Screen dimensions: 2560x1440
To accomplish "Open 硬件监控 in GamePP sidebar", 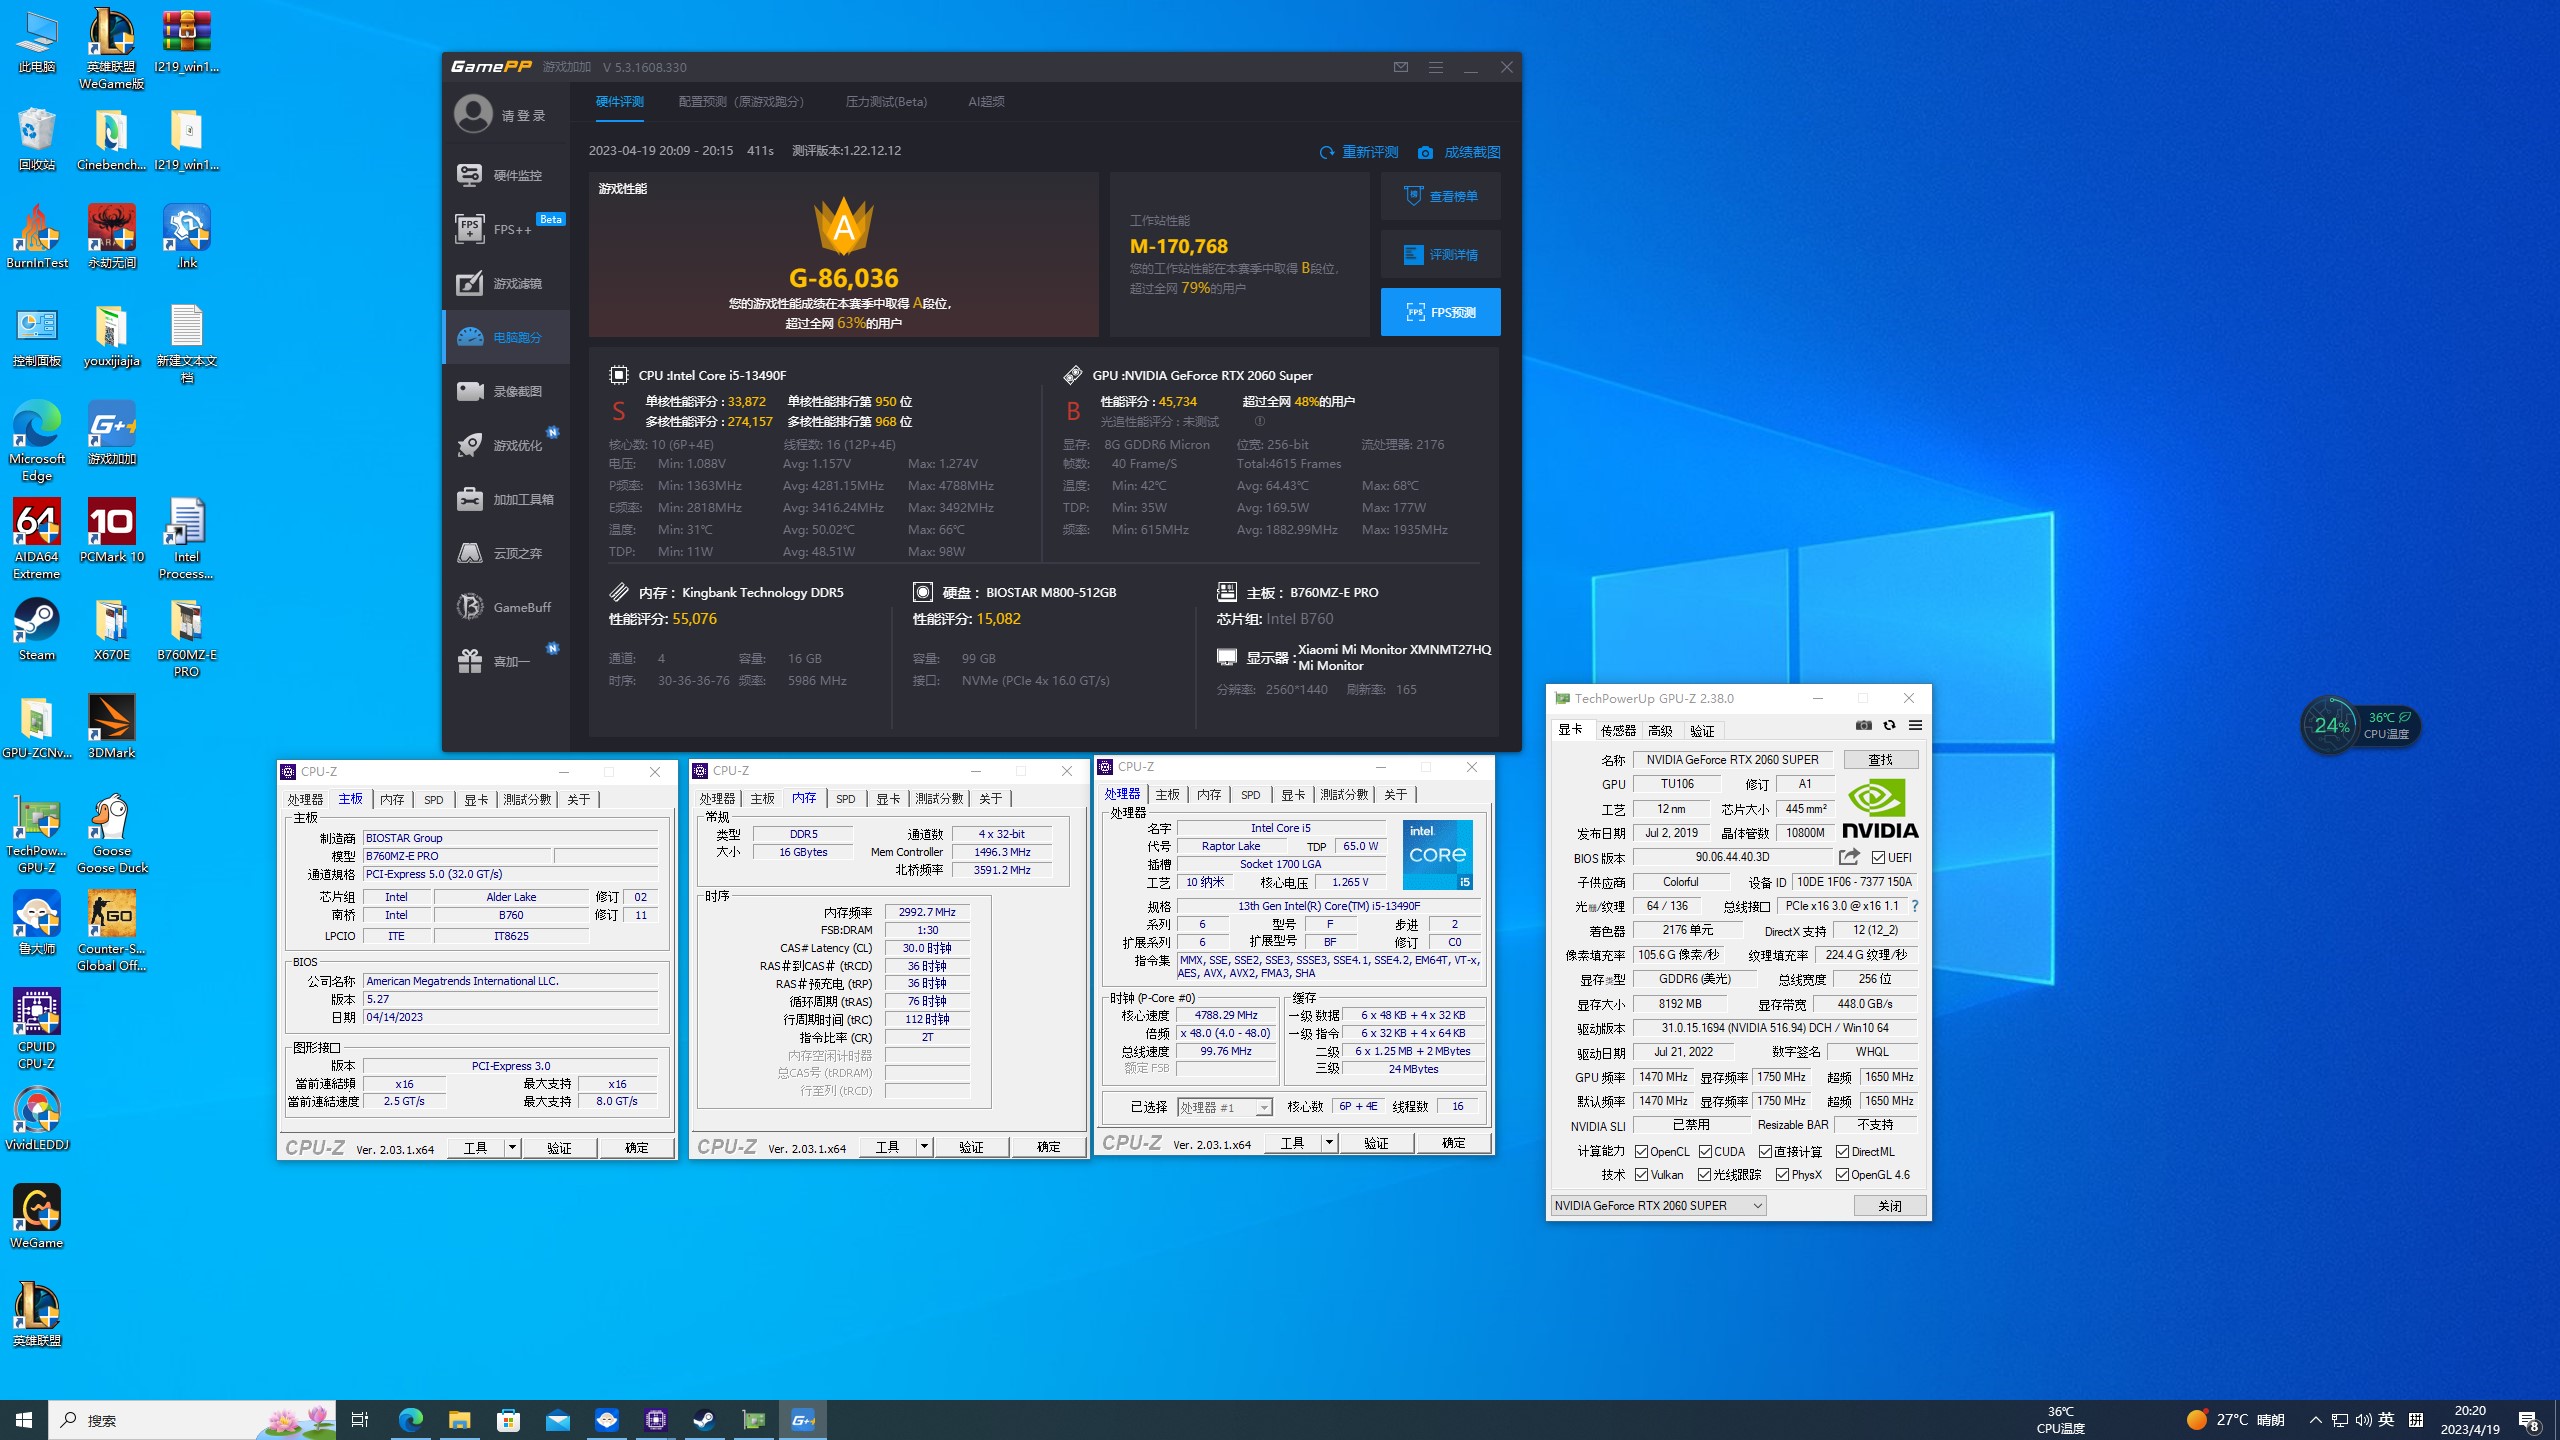I will (506, 175).
